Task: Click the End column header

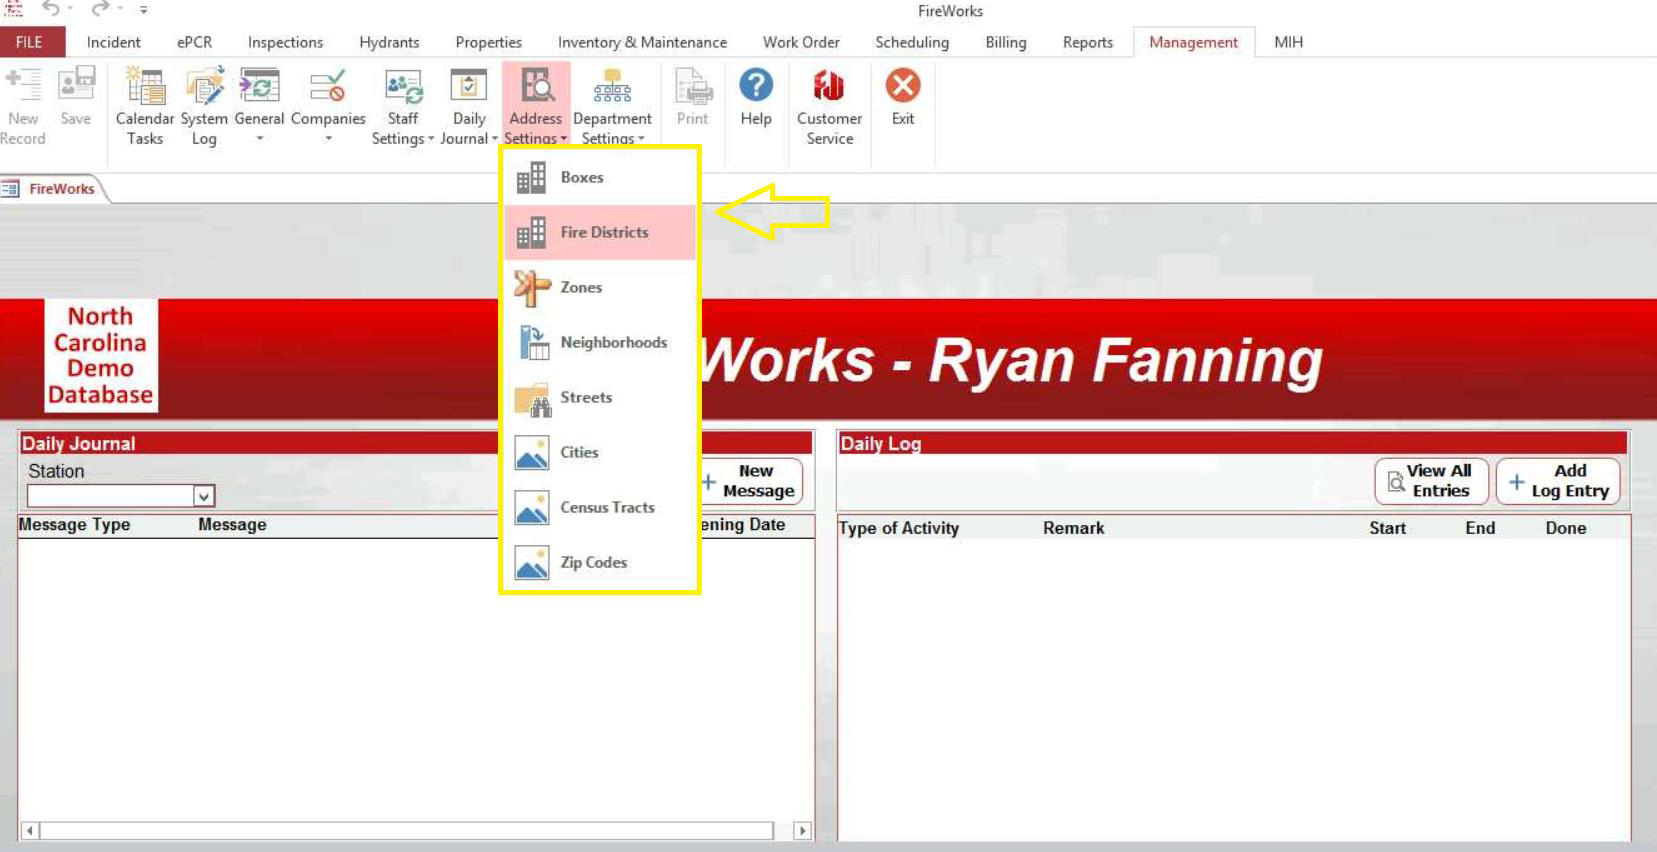Action: (x=1480, y=528)
